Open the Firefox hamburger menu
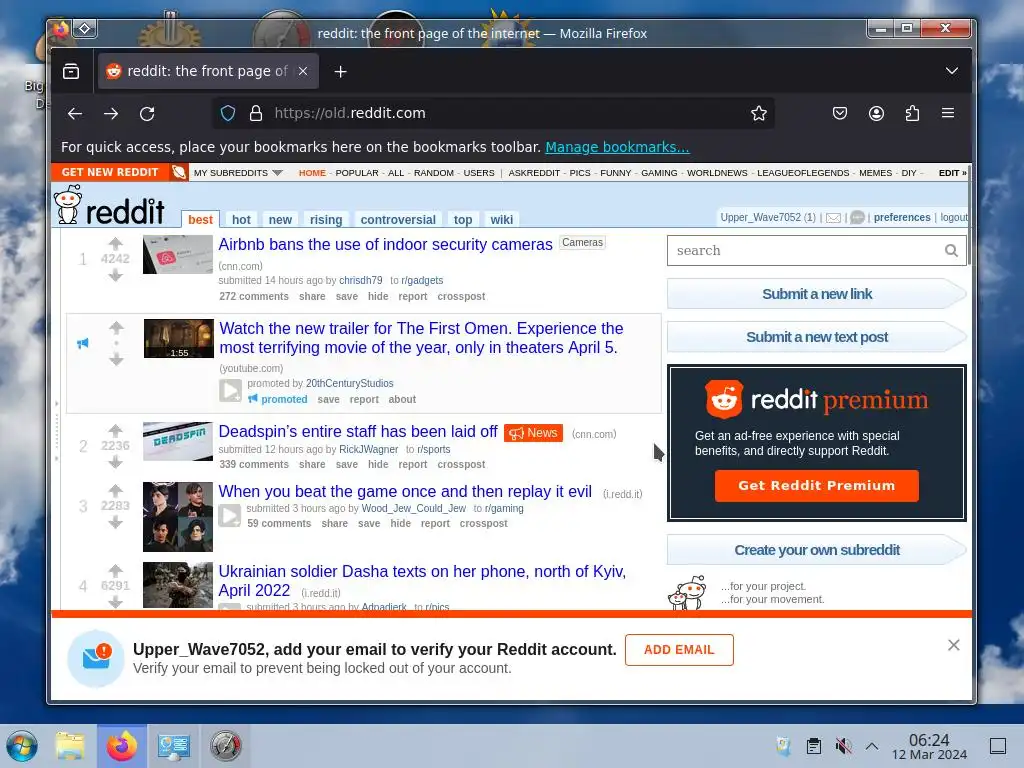Image resolution: width=1024 pixels, height=768 pixels. point(948,114)
